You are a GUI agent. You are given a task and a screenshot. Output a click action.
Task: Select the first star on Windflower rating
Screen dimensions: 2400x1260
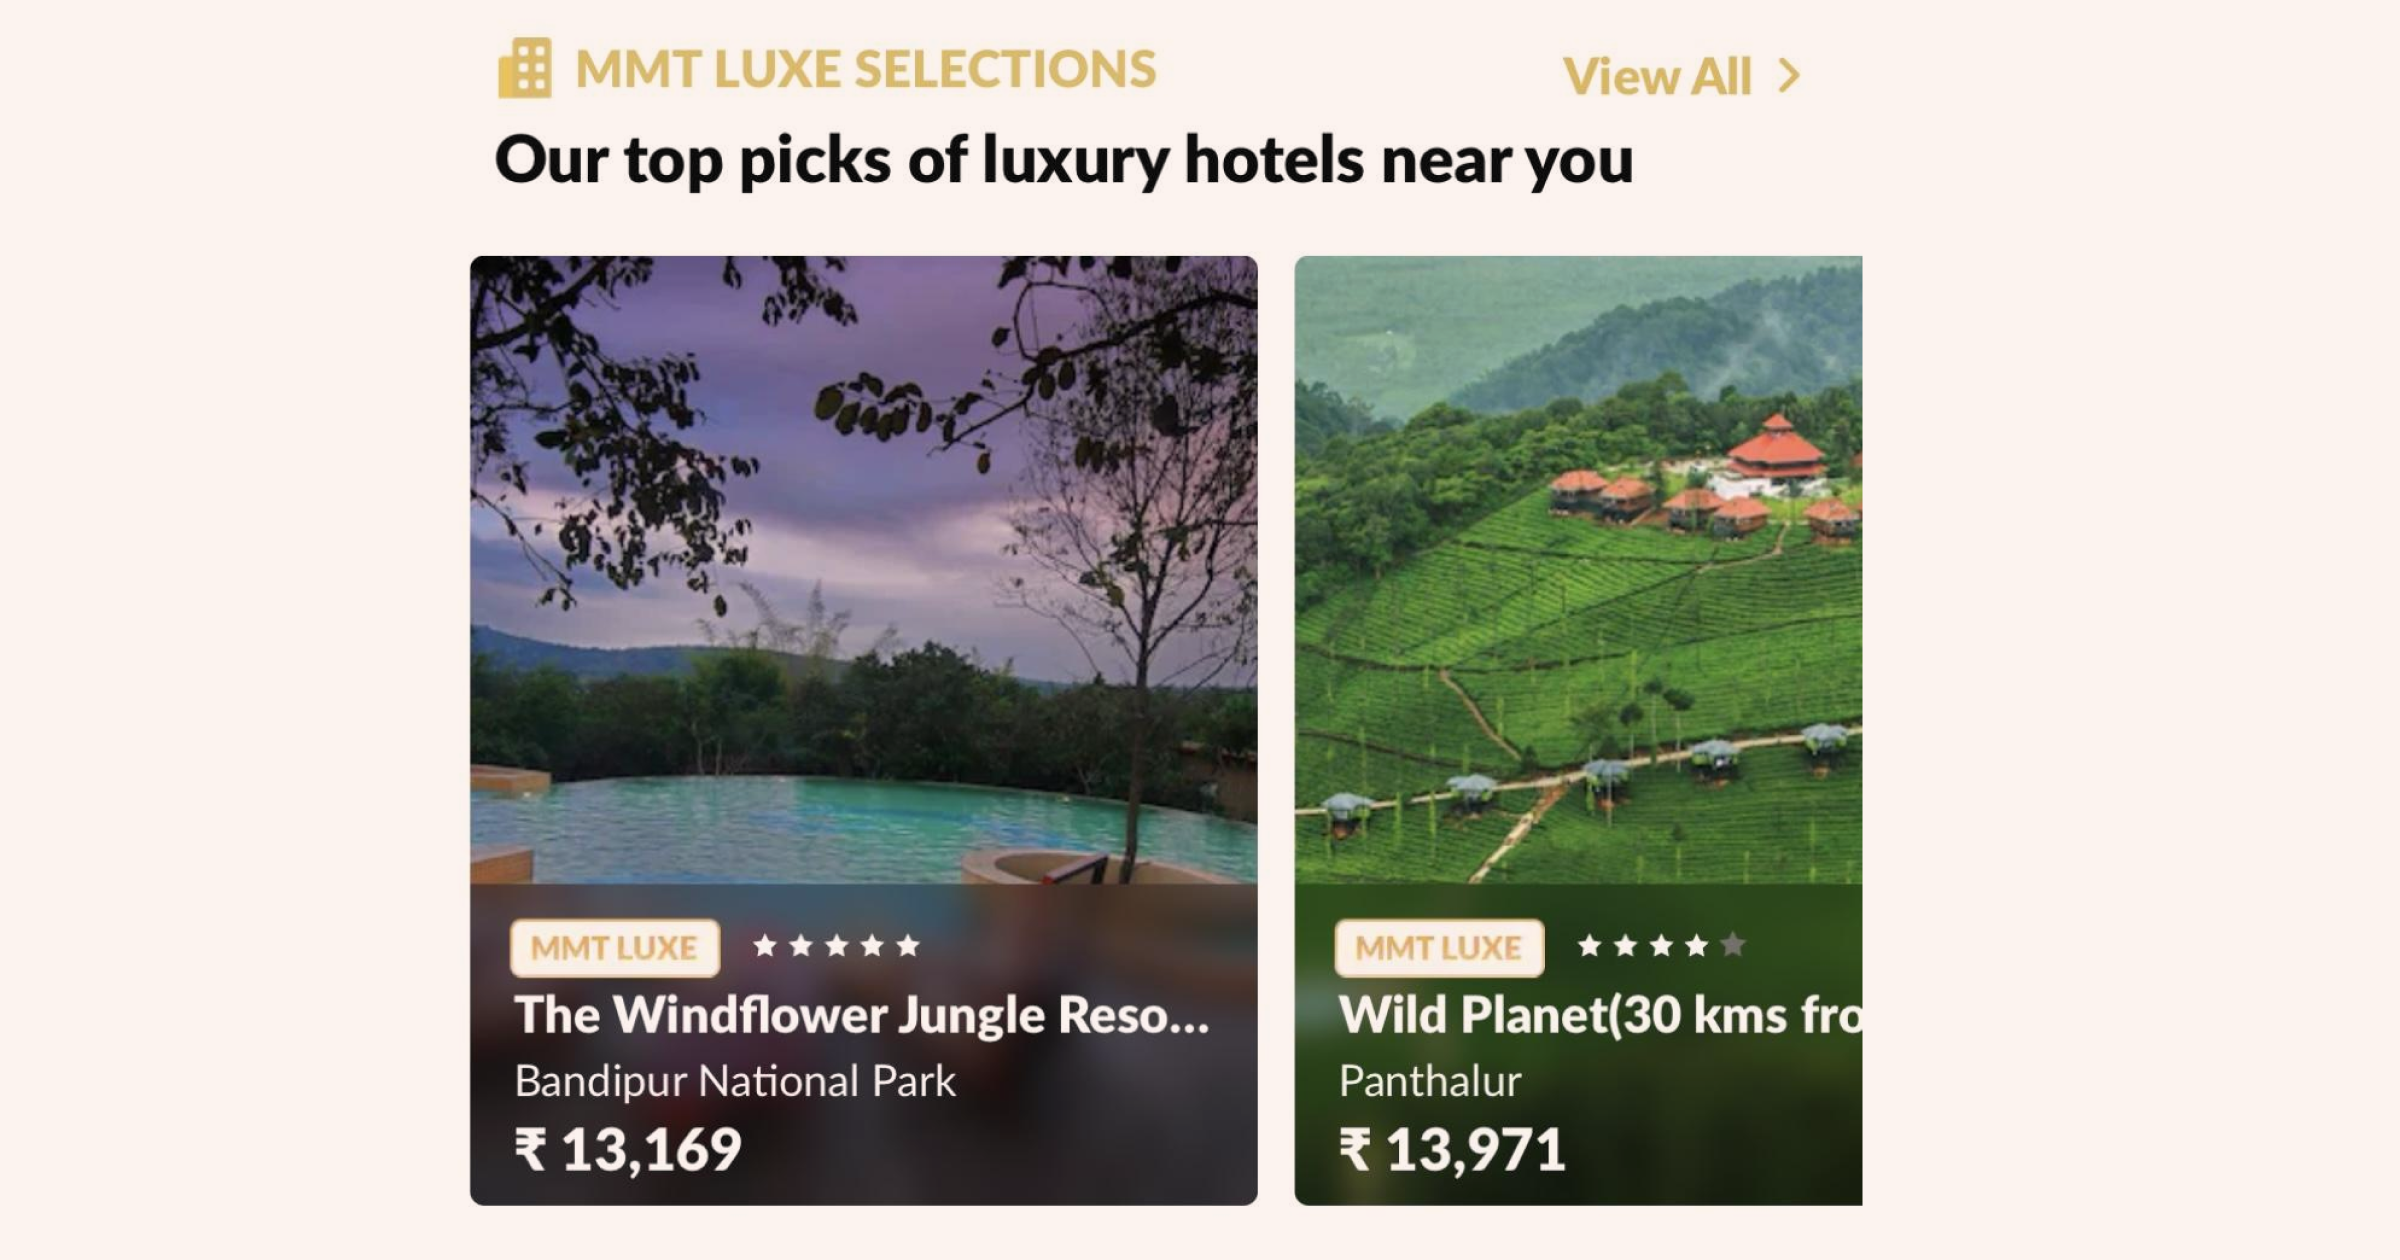(764, 946)
